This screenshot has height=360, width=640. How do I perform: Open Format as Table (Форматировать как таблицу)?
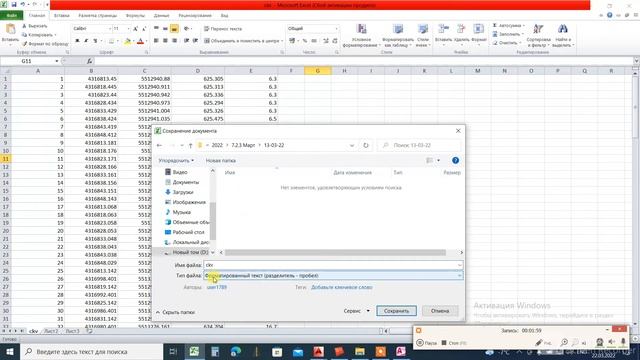(x=398, y=36)
